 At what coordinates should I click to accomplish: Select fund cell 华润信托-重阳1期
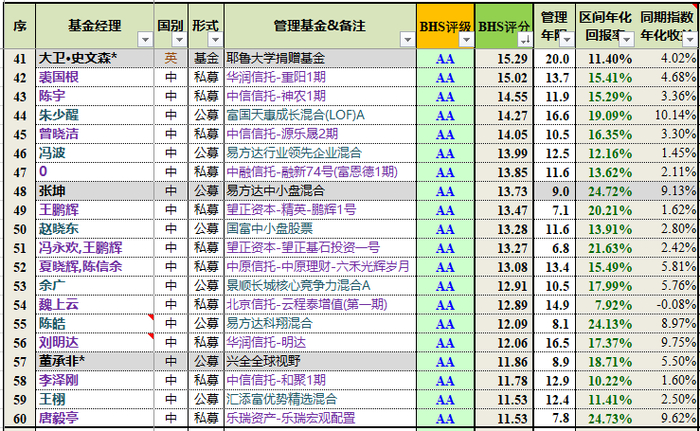click(320, 77)
